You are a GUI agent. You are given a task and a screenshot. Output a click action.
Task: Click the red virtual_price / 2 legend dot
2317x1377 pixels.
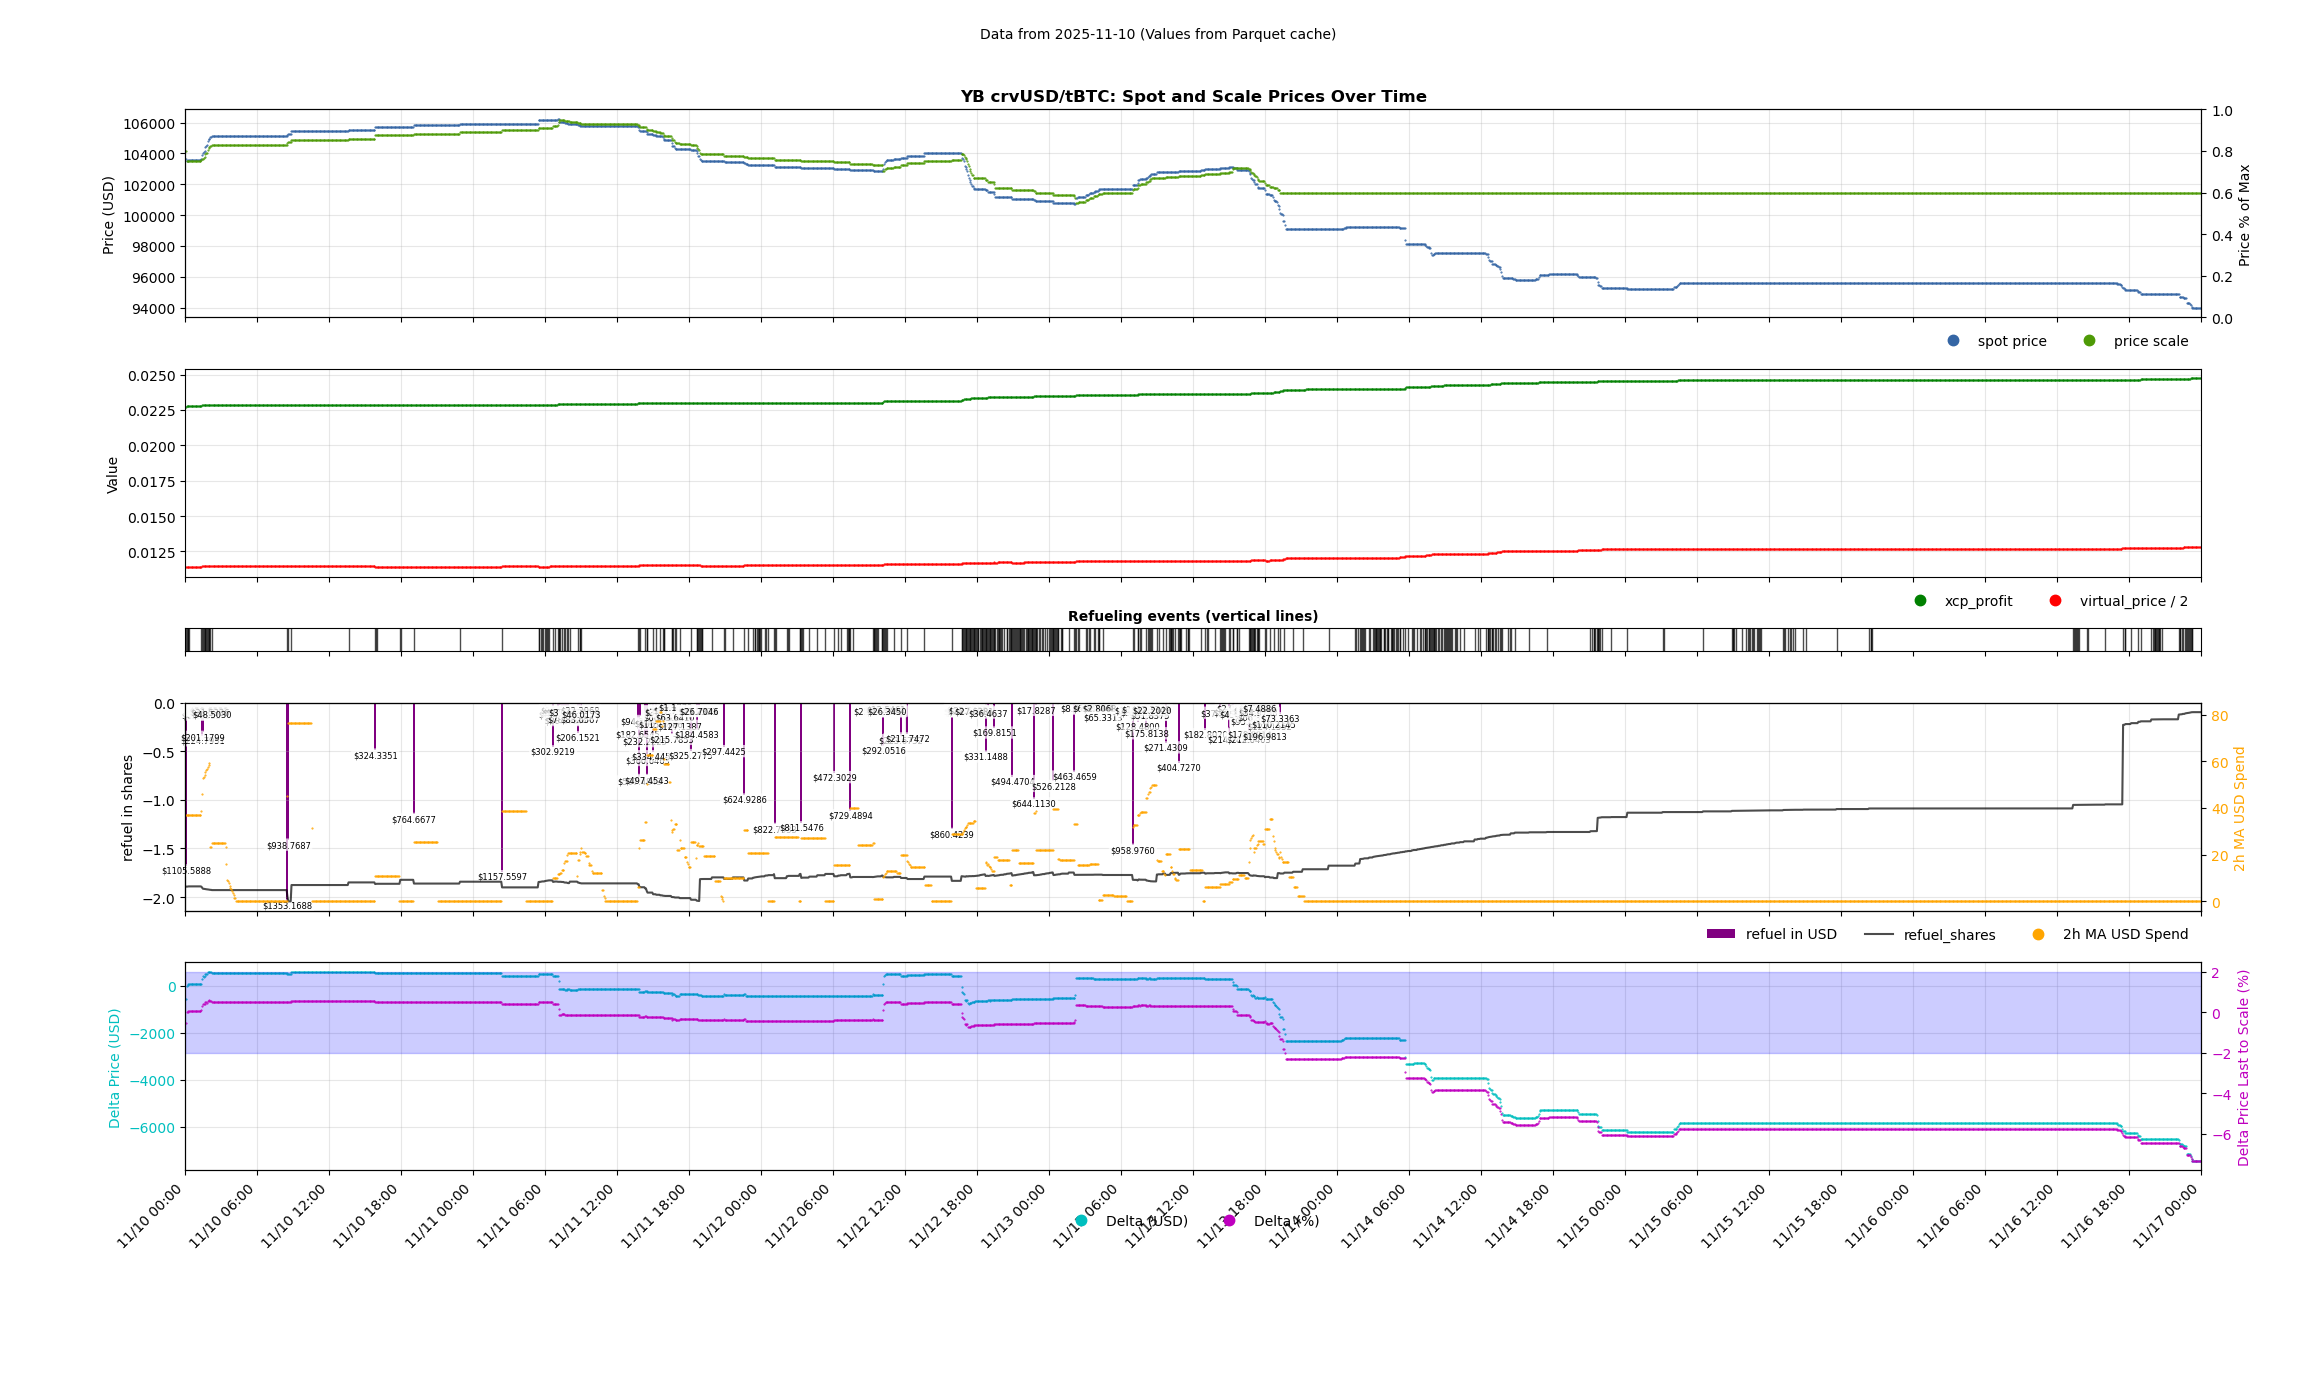click(x=2055, y=601)
